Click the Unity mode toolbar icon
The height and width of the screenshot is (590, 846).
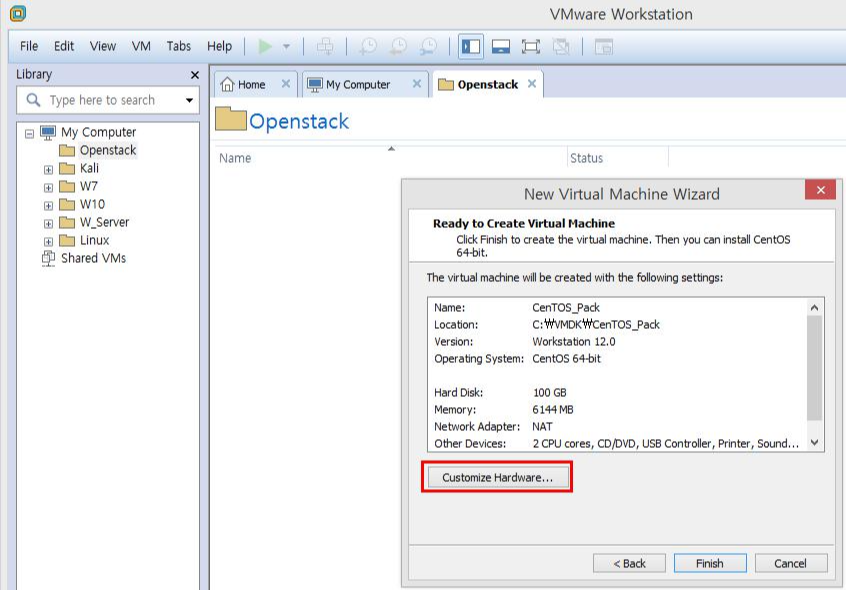561,46
